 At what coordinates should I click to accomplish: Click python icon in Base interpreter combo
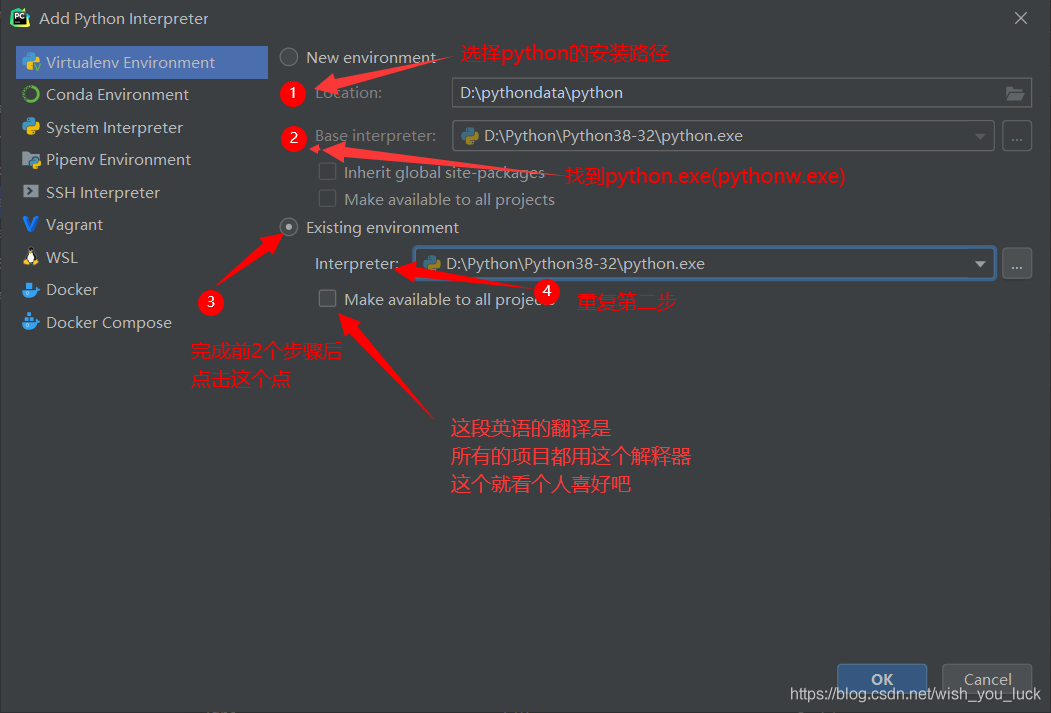point(470,136)
